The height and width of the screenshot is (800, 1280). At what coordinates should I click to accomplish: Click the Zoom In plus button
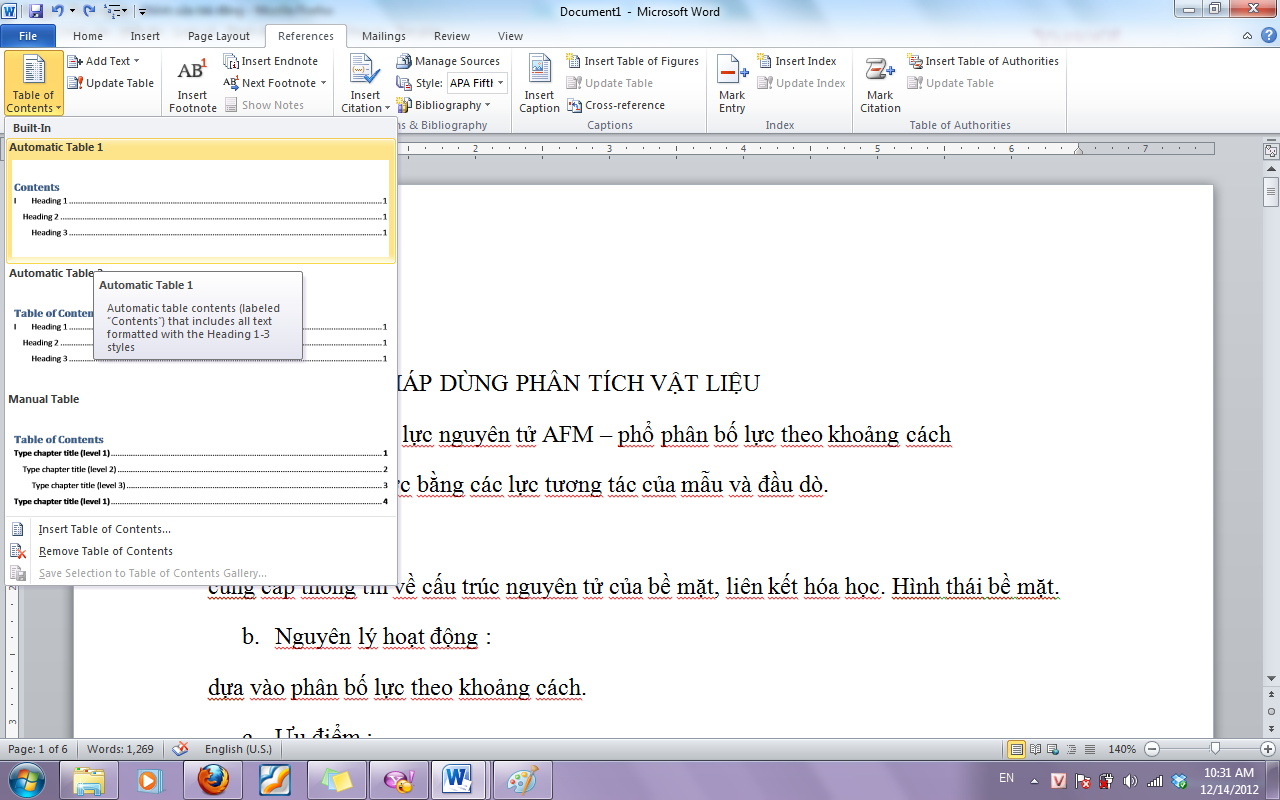(1268, 749)
